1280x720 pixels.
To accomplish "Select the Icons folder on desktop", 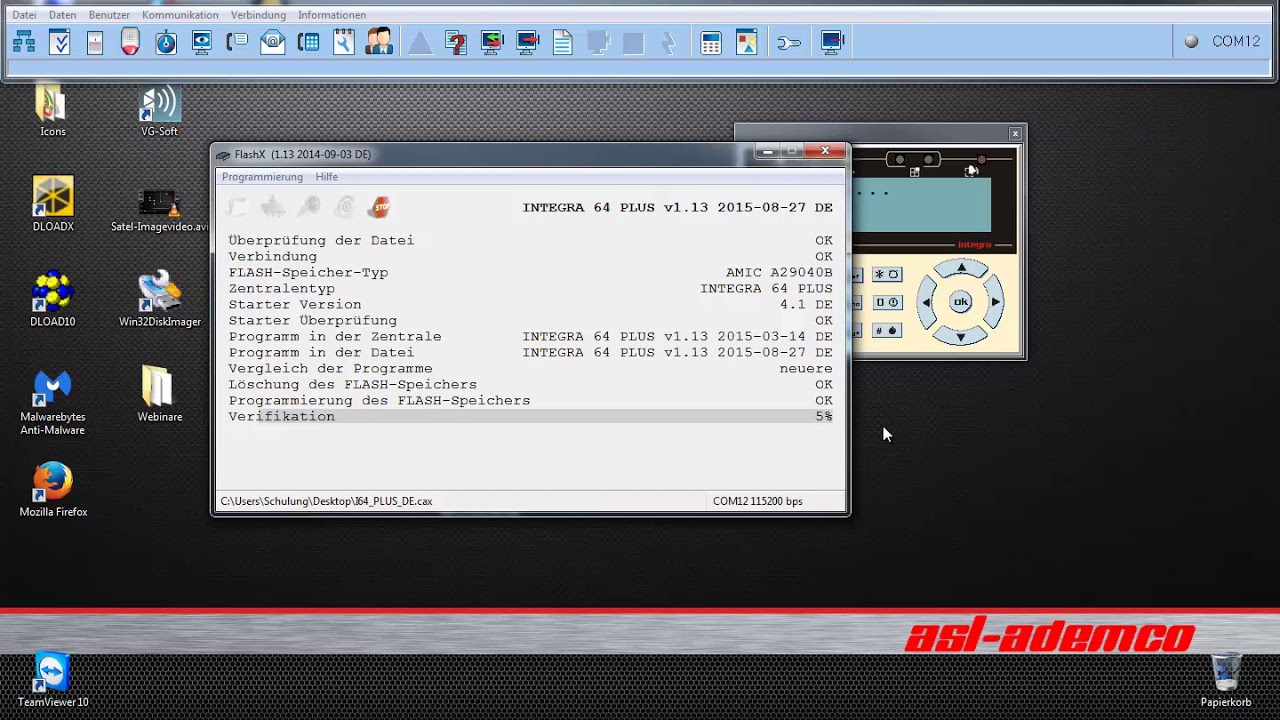I will [53, 112].
